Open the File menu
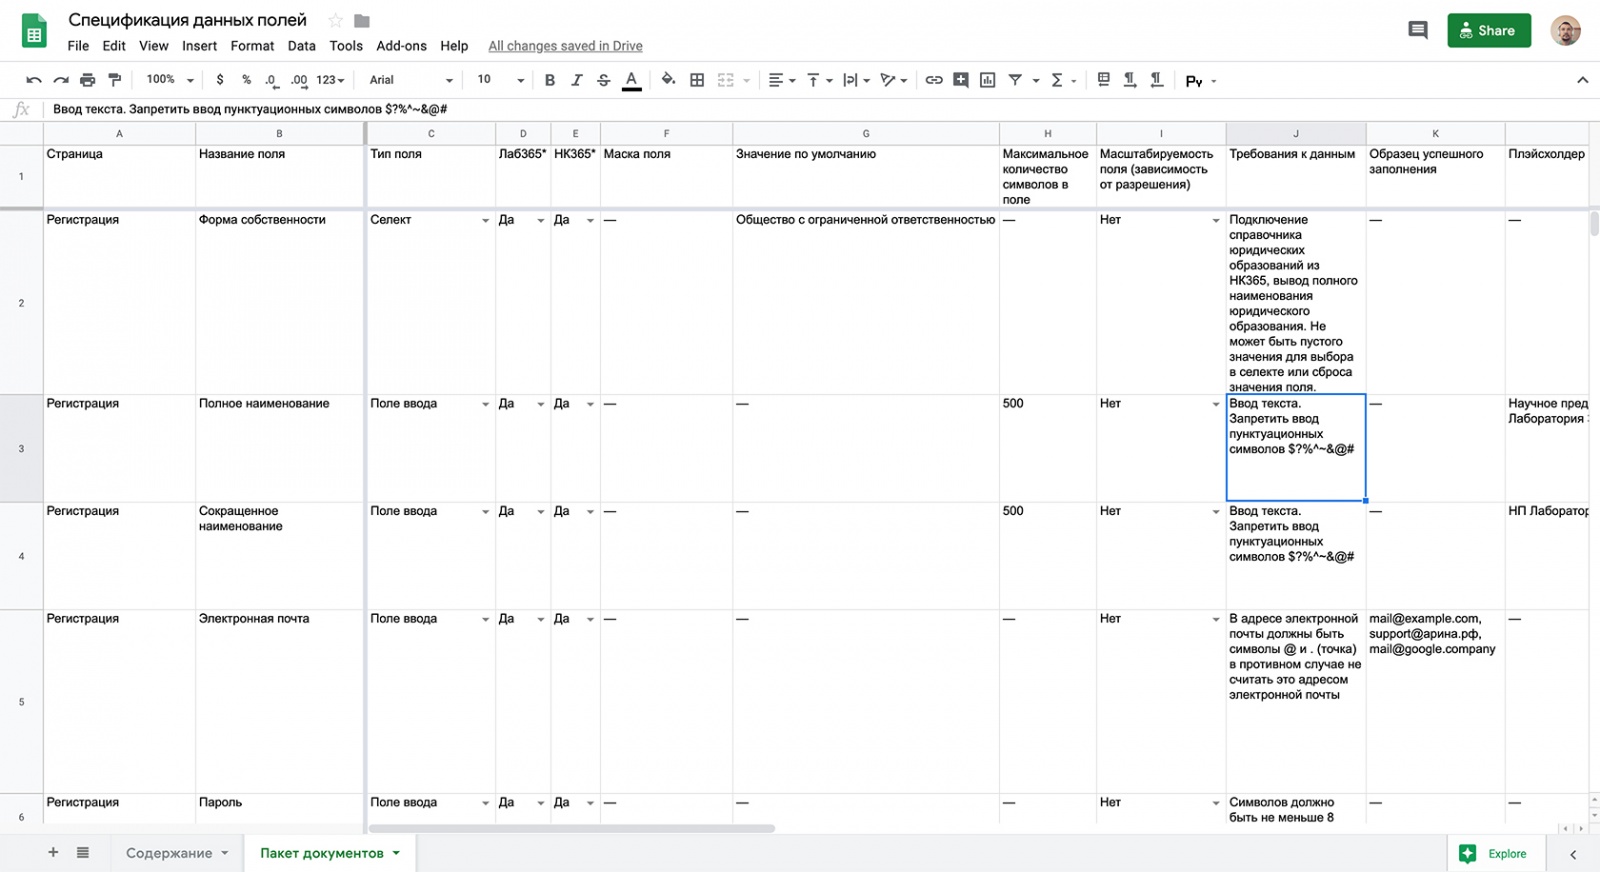Screen dimensions: 1600x872 (x=78, y=46)
